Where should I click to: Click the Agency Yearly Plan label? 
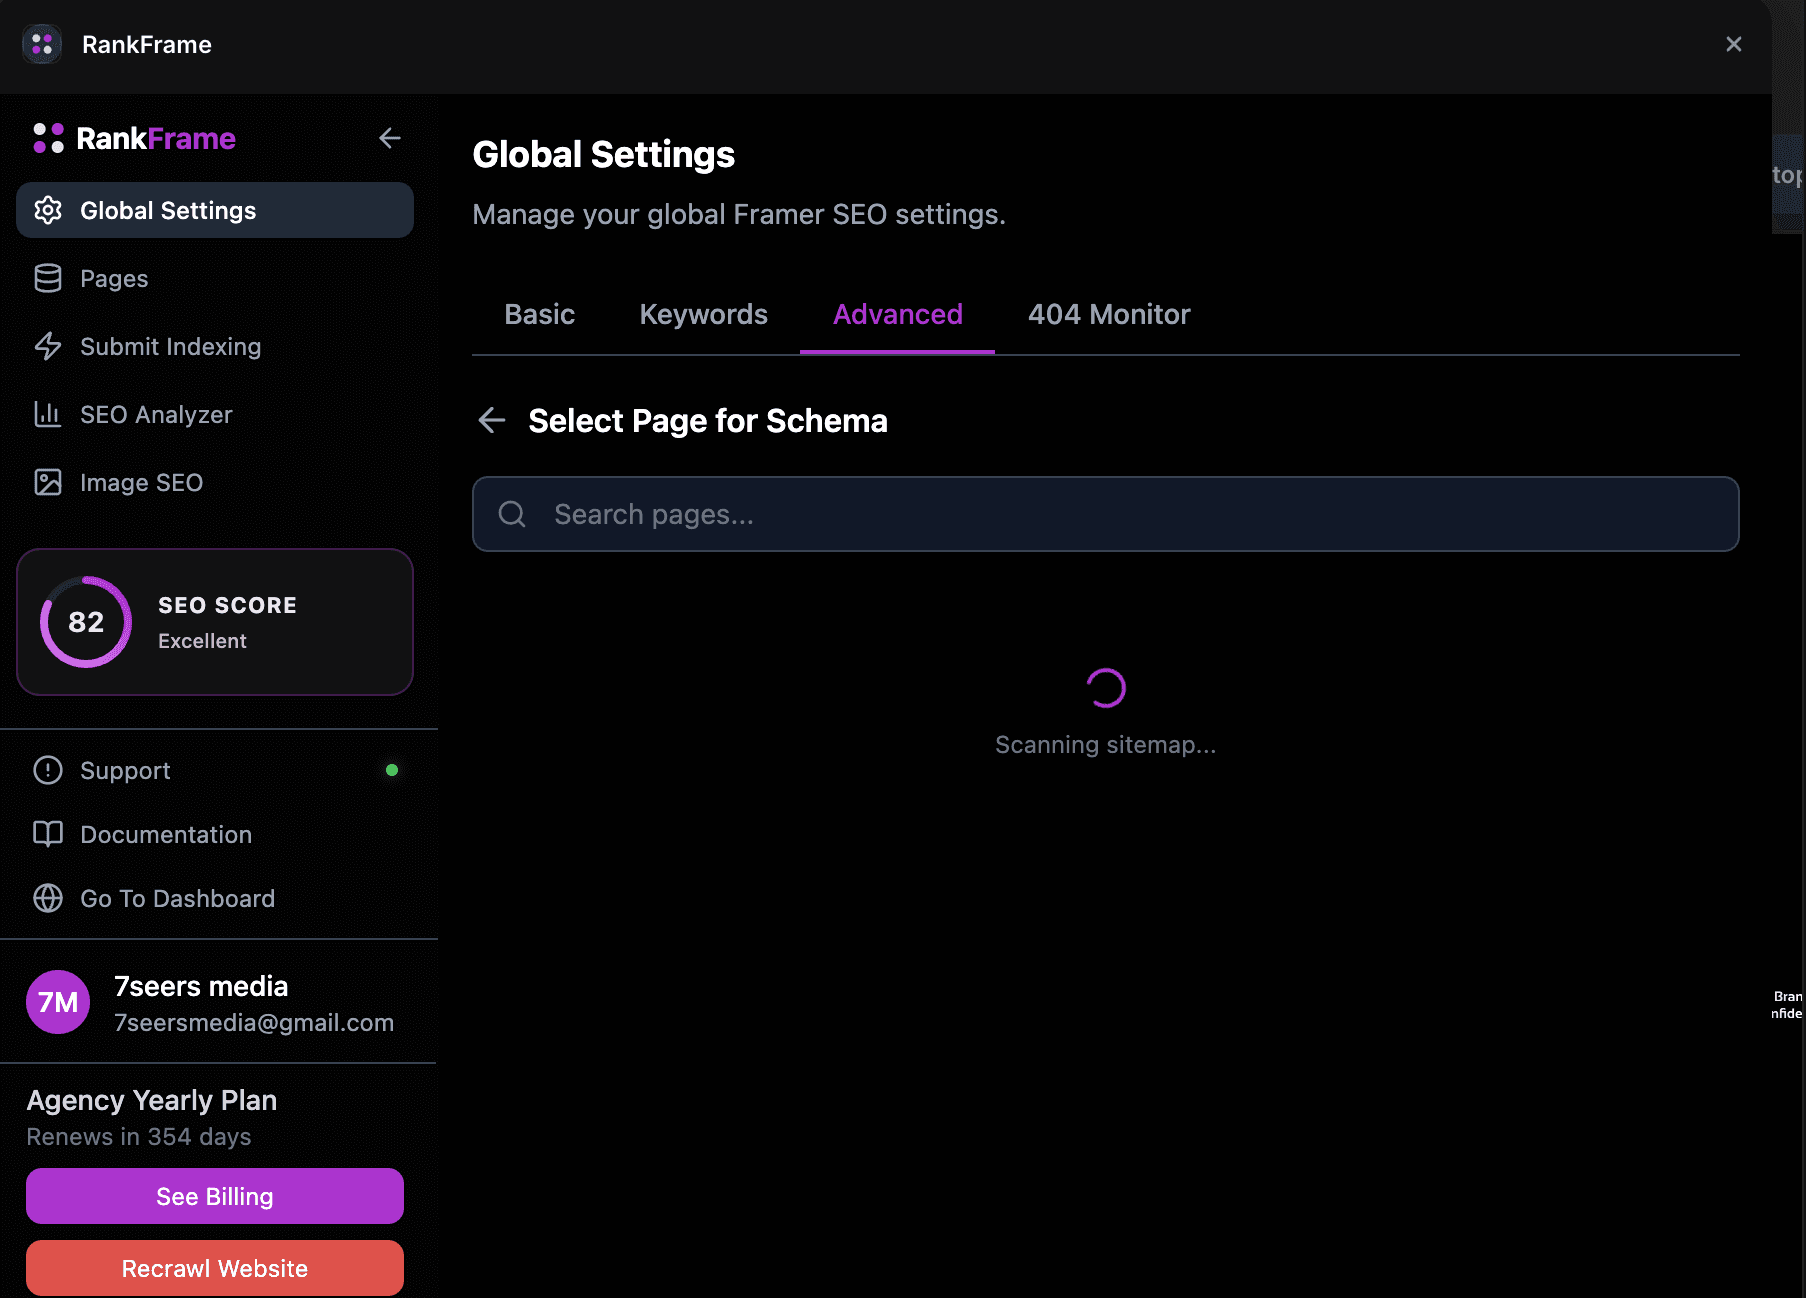(x=152, y=1100)
